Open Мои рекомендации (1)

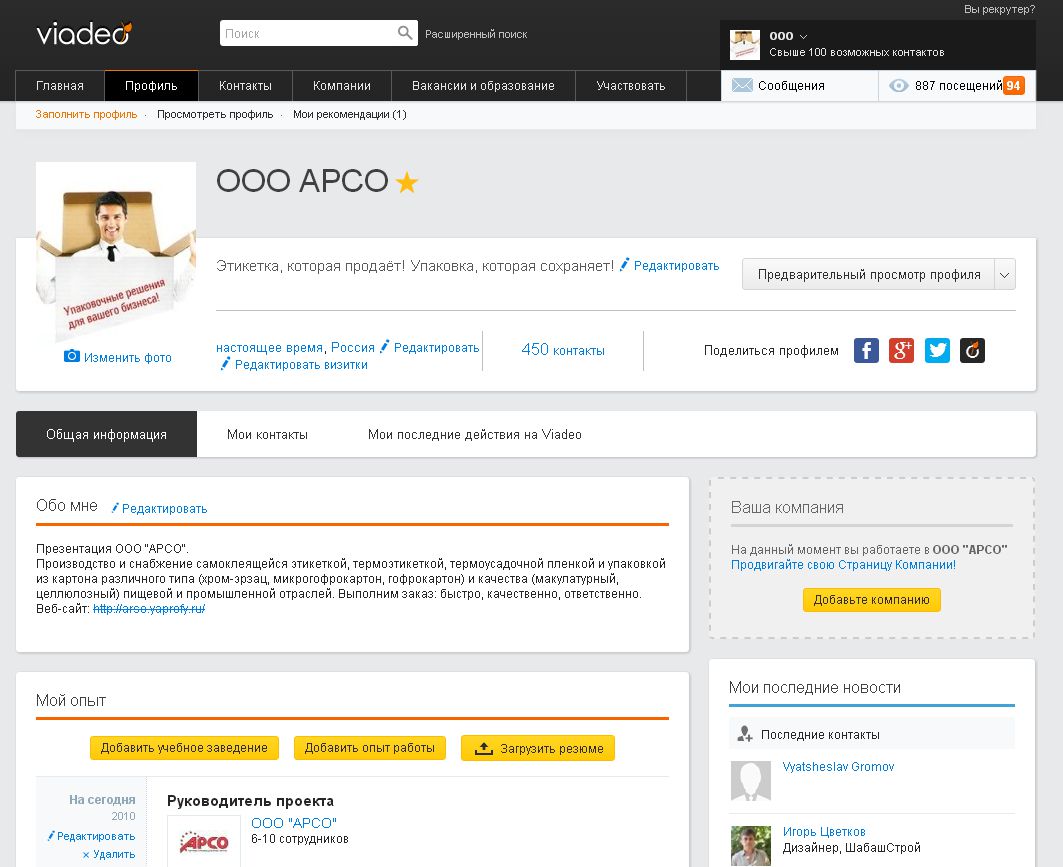(x=350, y=115)
